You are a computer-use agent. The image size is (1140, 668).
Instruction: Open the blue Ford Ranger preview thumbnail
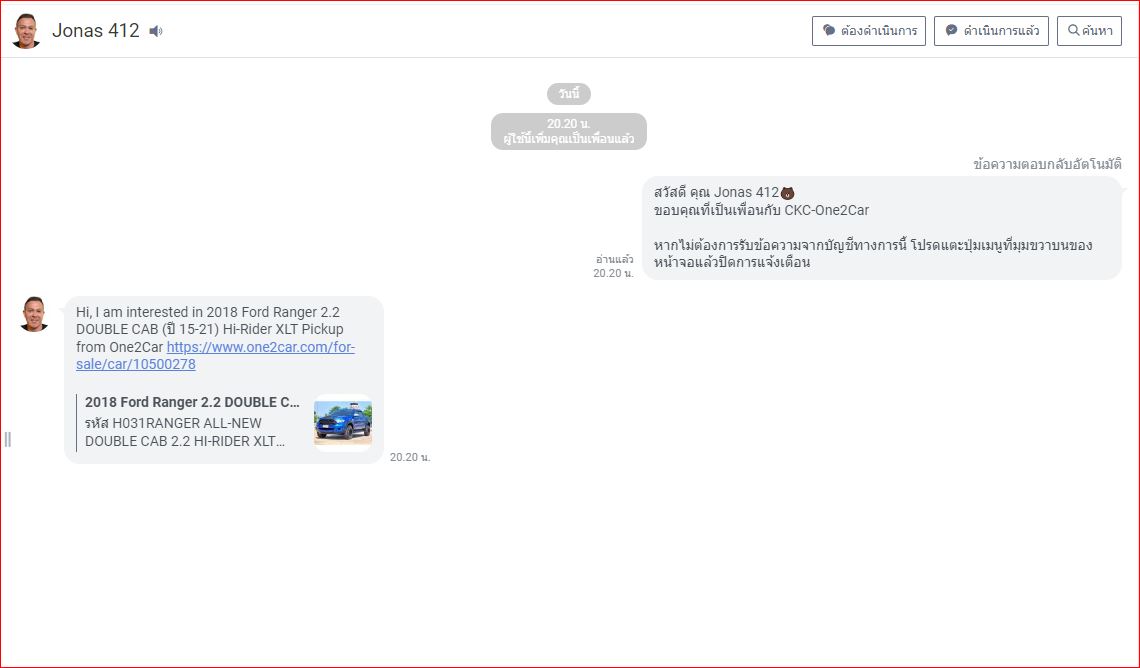pos(343,422)
